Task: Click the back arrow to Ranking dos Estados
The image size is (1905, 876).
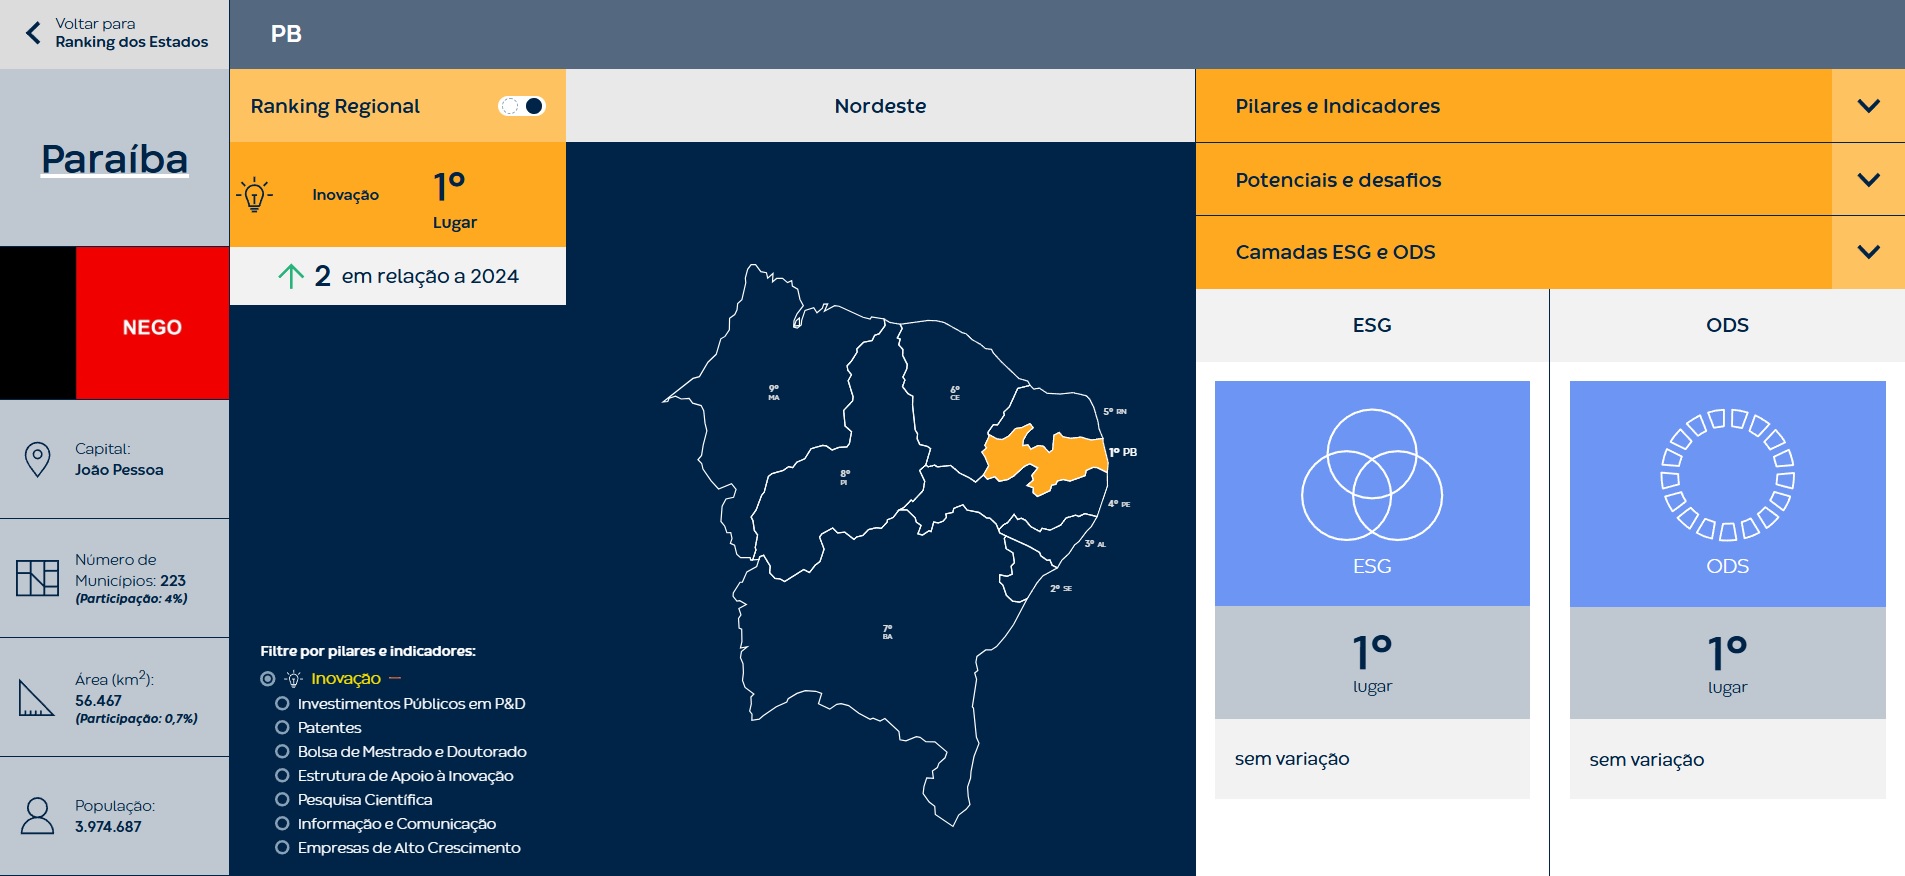Action: click(34, 33)
